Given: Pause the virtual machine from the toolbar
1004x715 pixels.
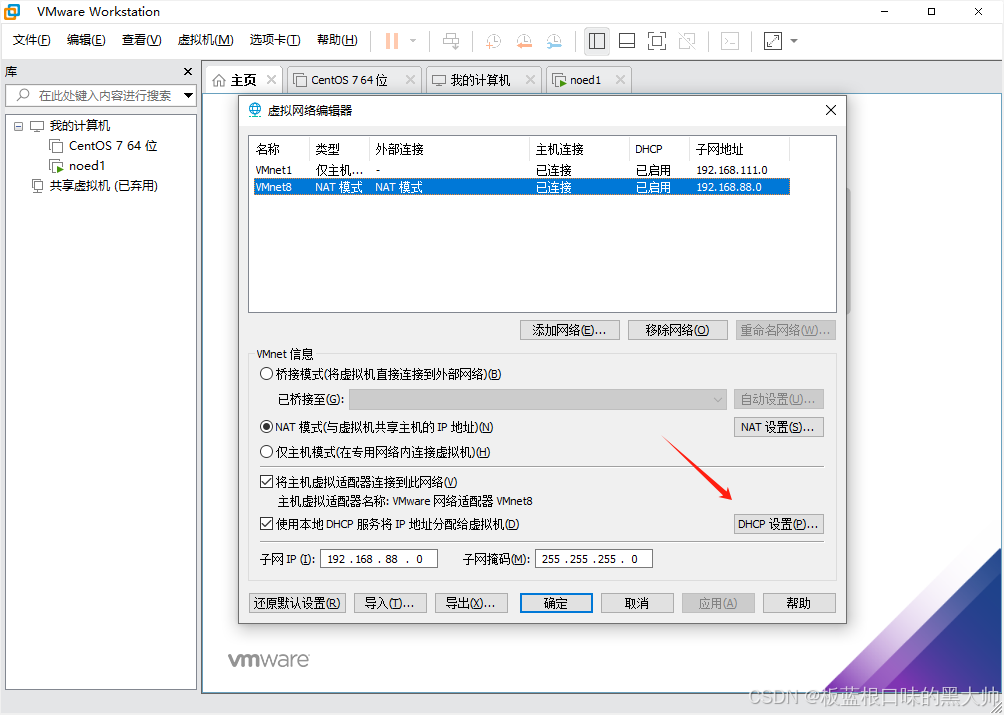Looking at the screenshot, I should (x=392, y=41).
